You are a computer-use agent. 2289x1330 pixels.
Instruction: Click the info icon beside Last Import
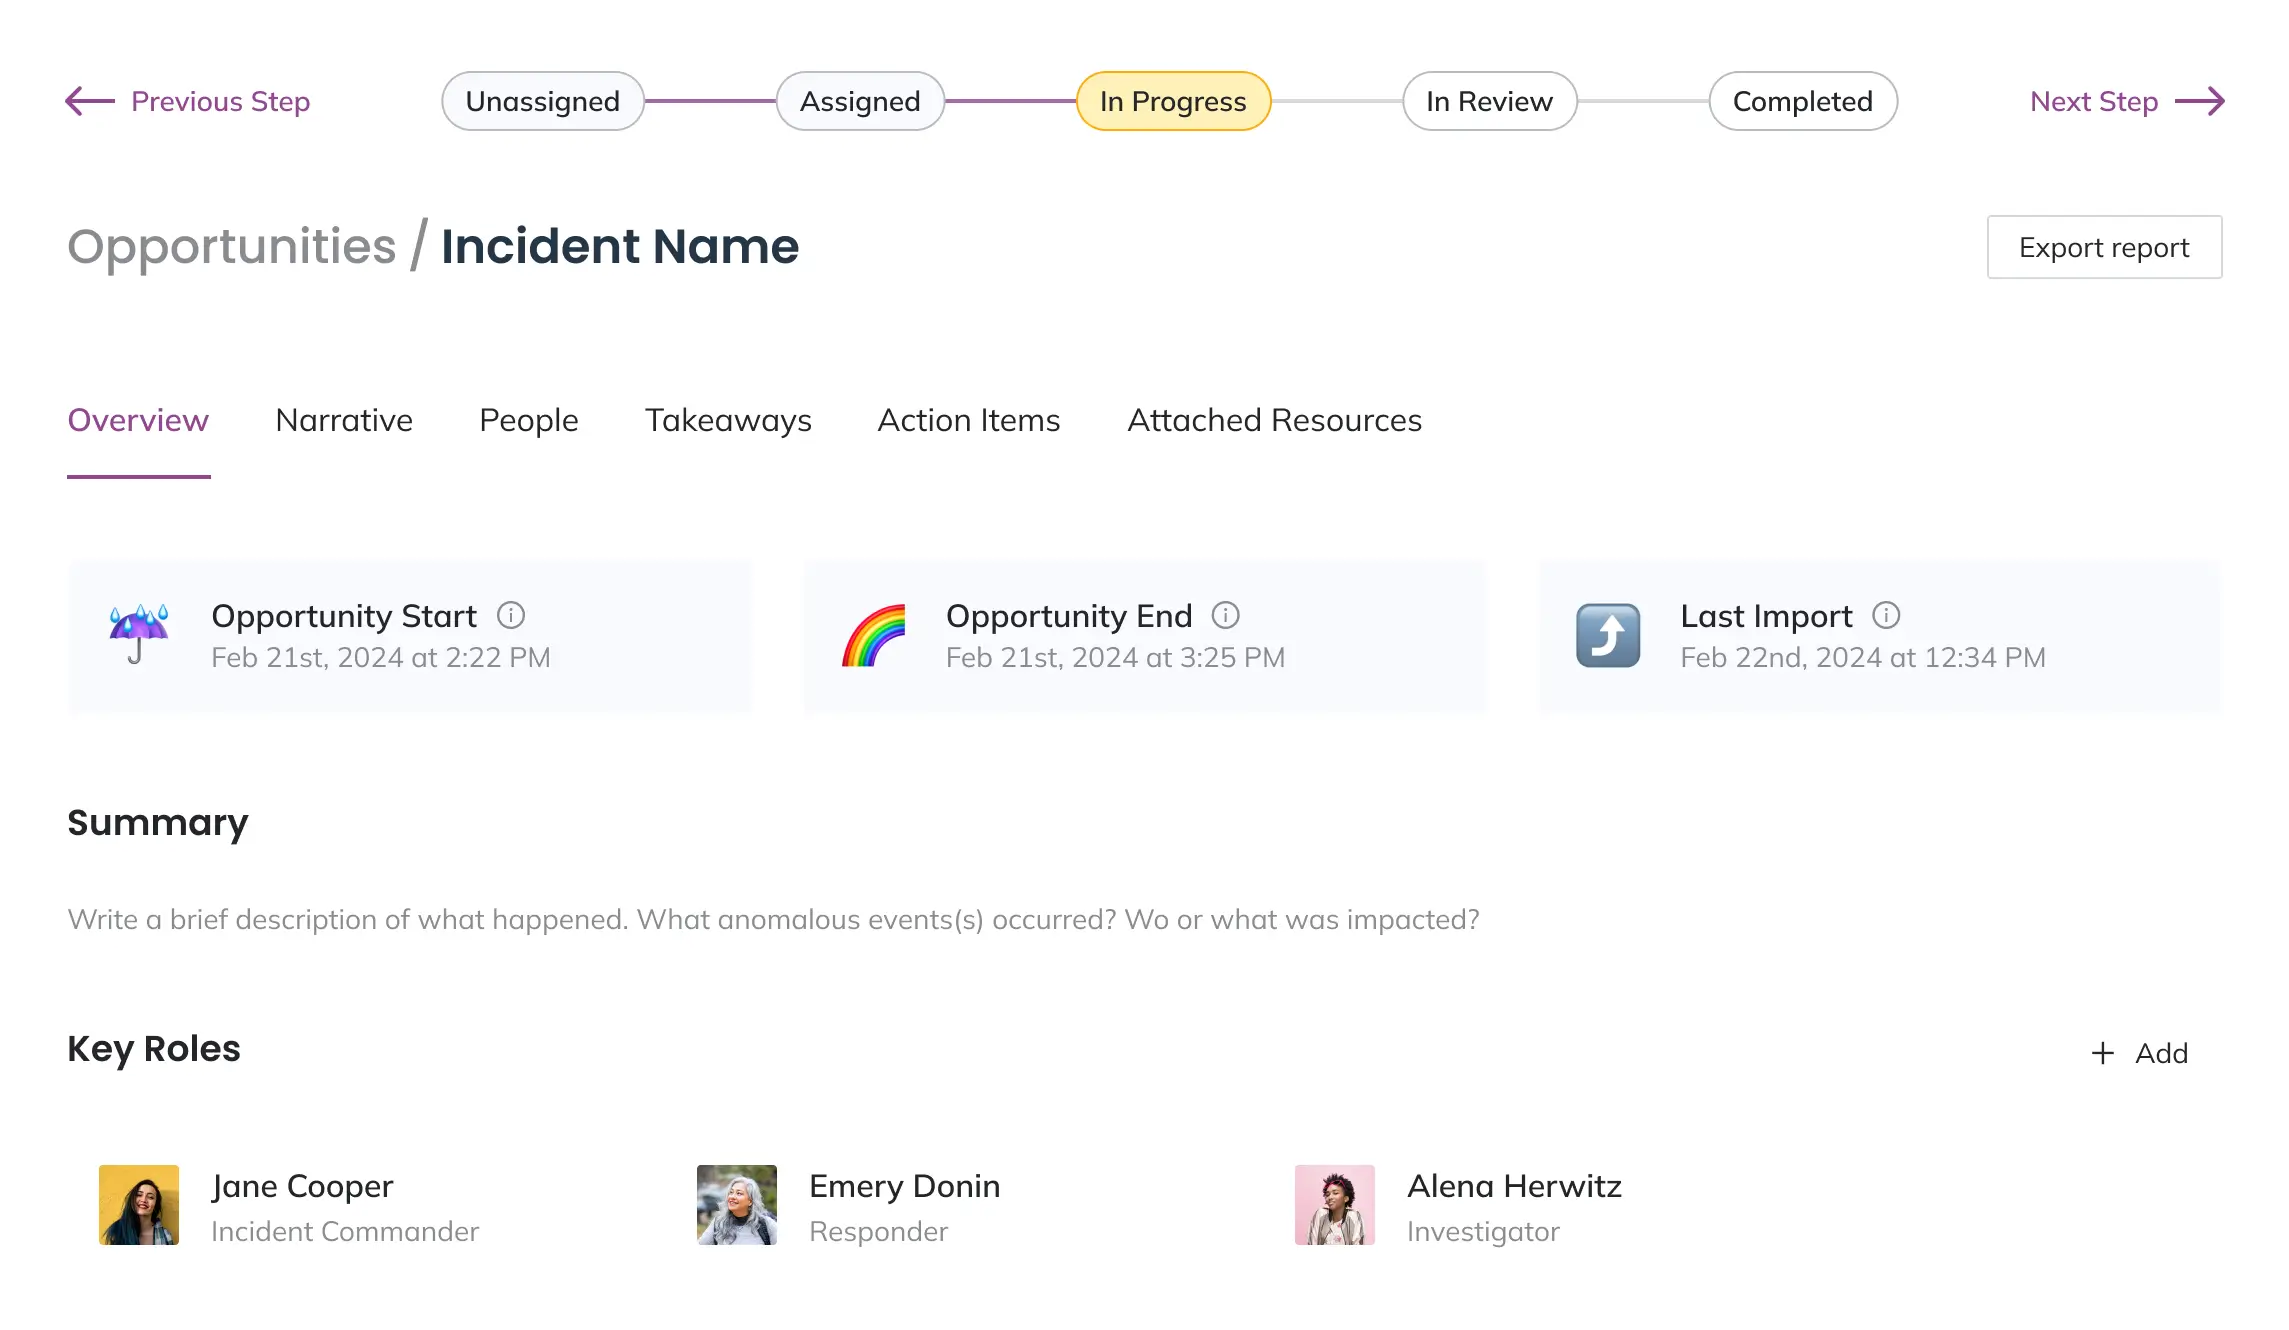click(1886, 615)
